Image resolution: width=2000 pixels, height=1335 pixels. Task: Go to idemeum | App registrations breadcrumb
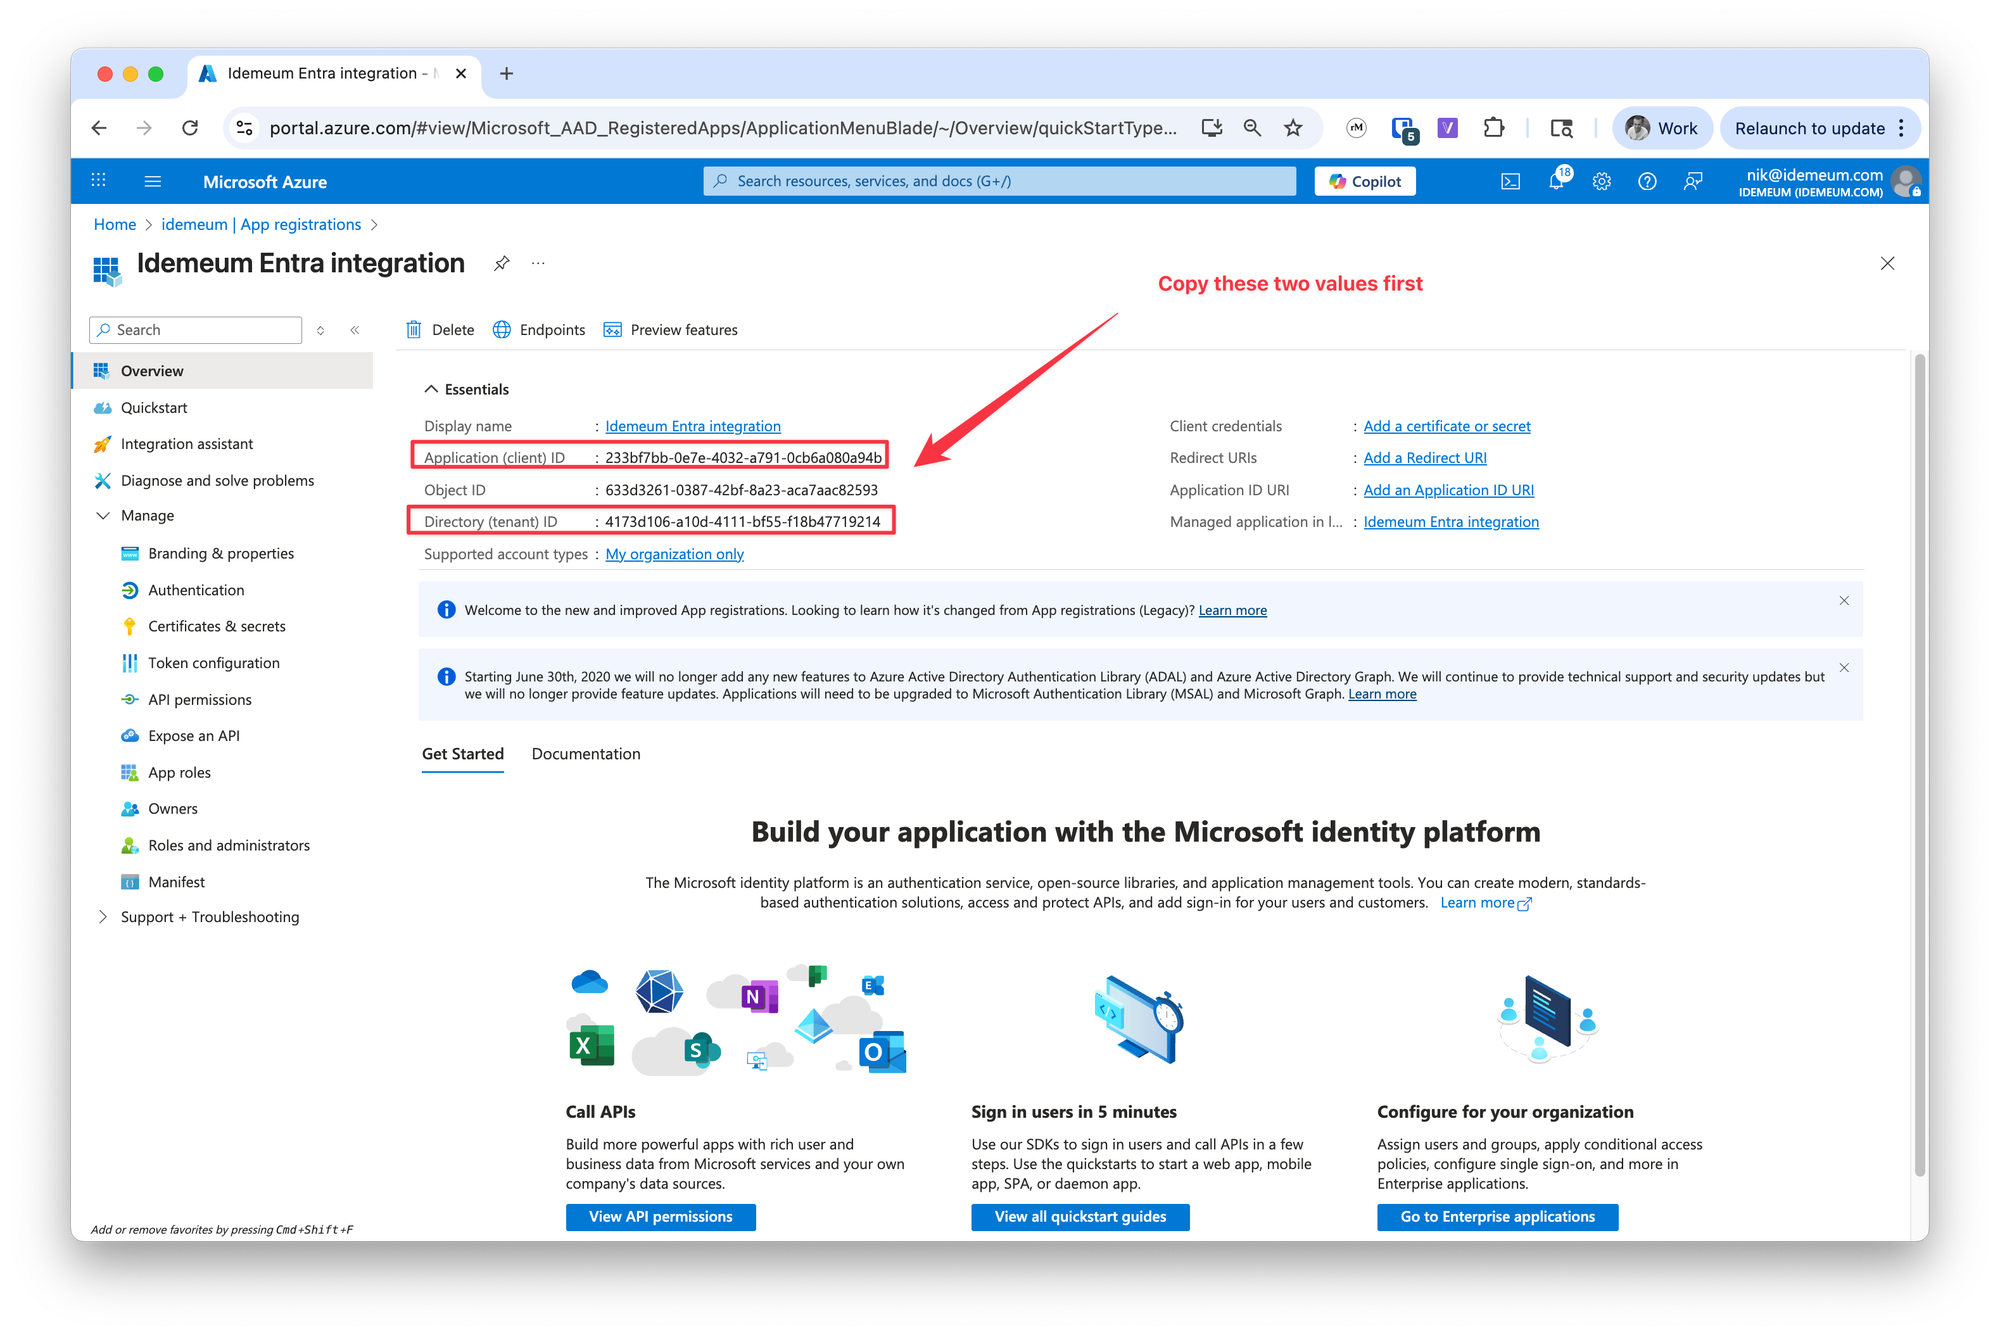point(261,225)
